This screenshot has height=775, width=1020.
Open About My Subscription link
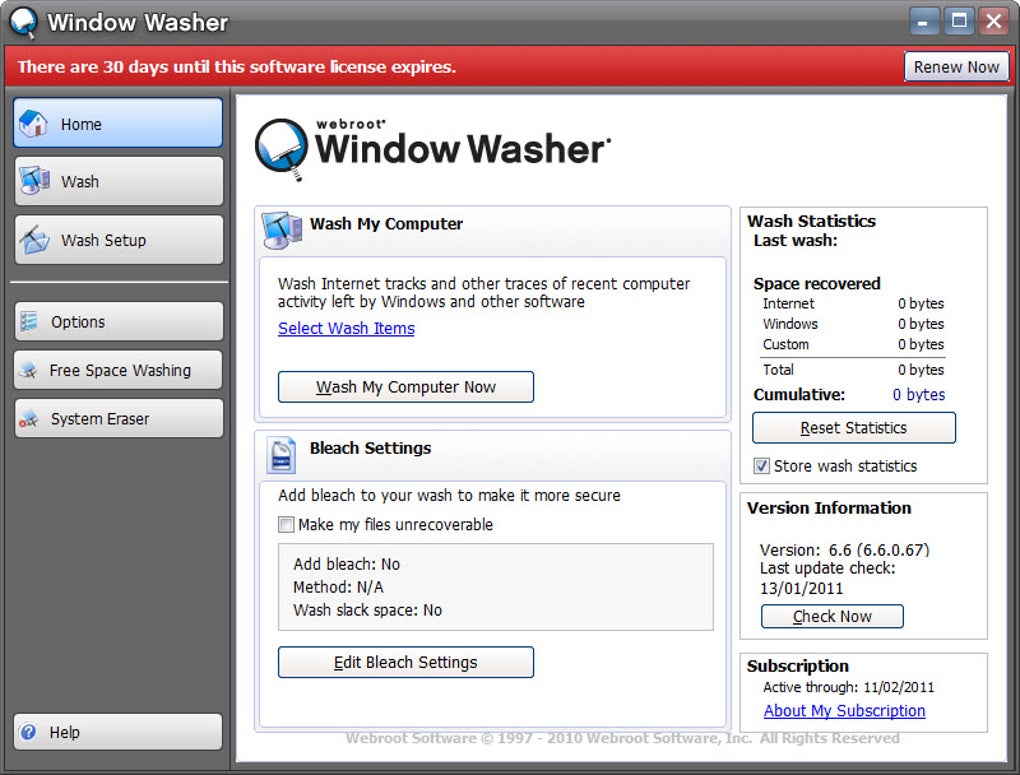844,711
